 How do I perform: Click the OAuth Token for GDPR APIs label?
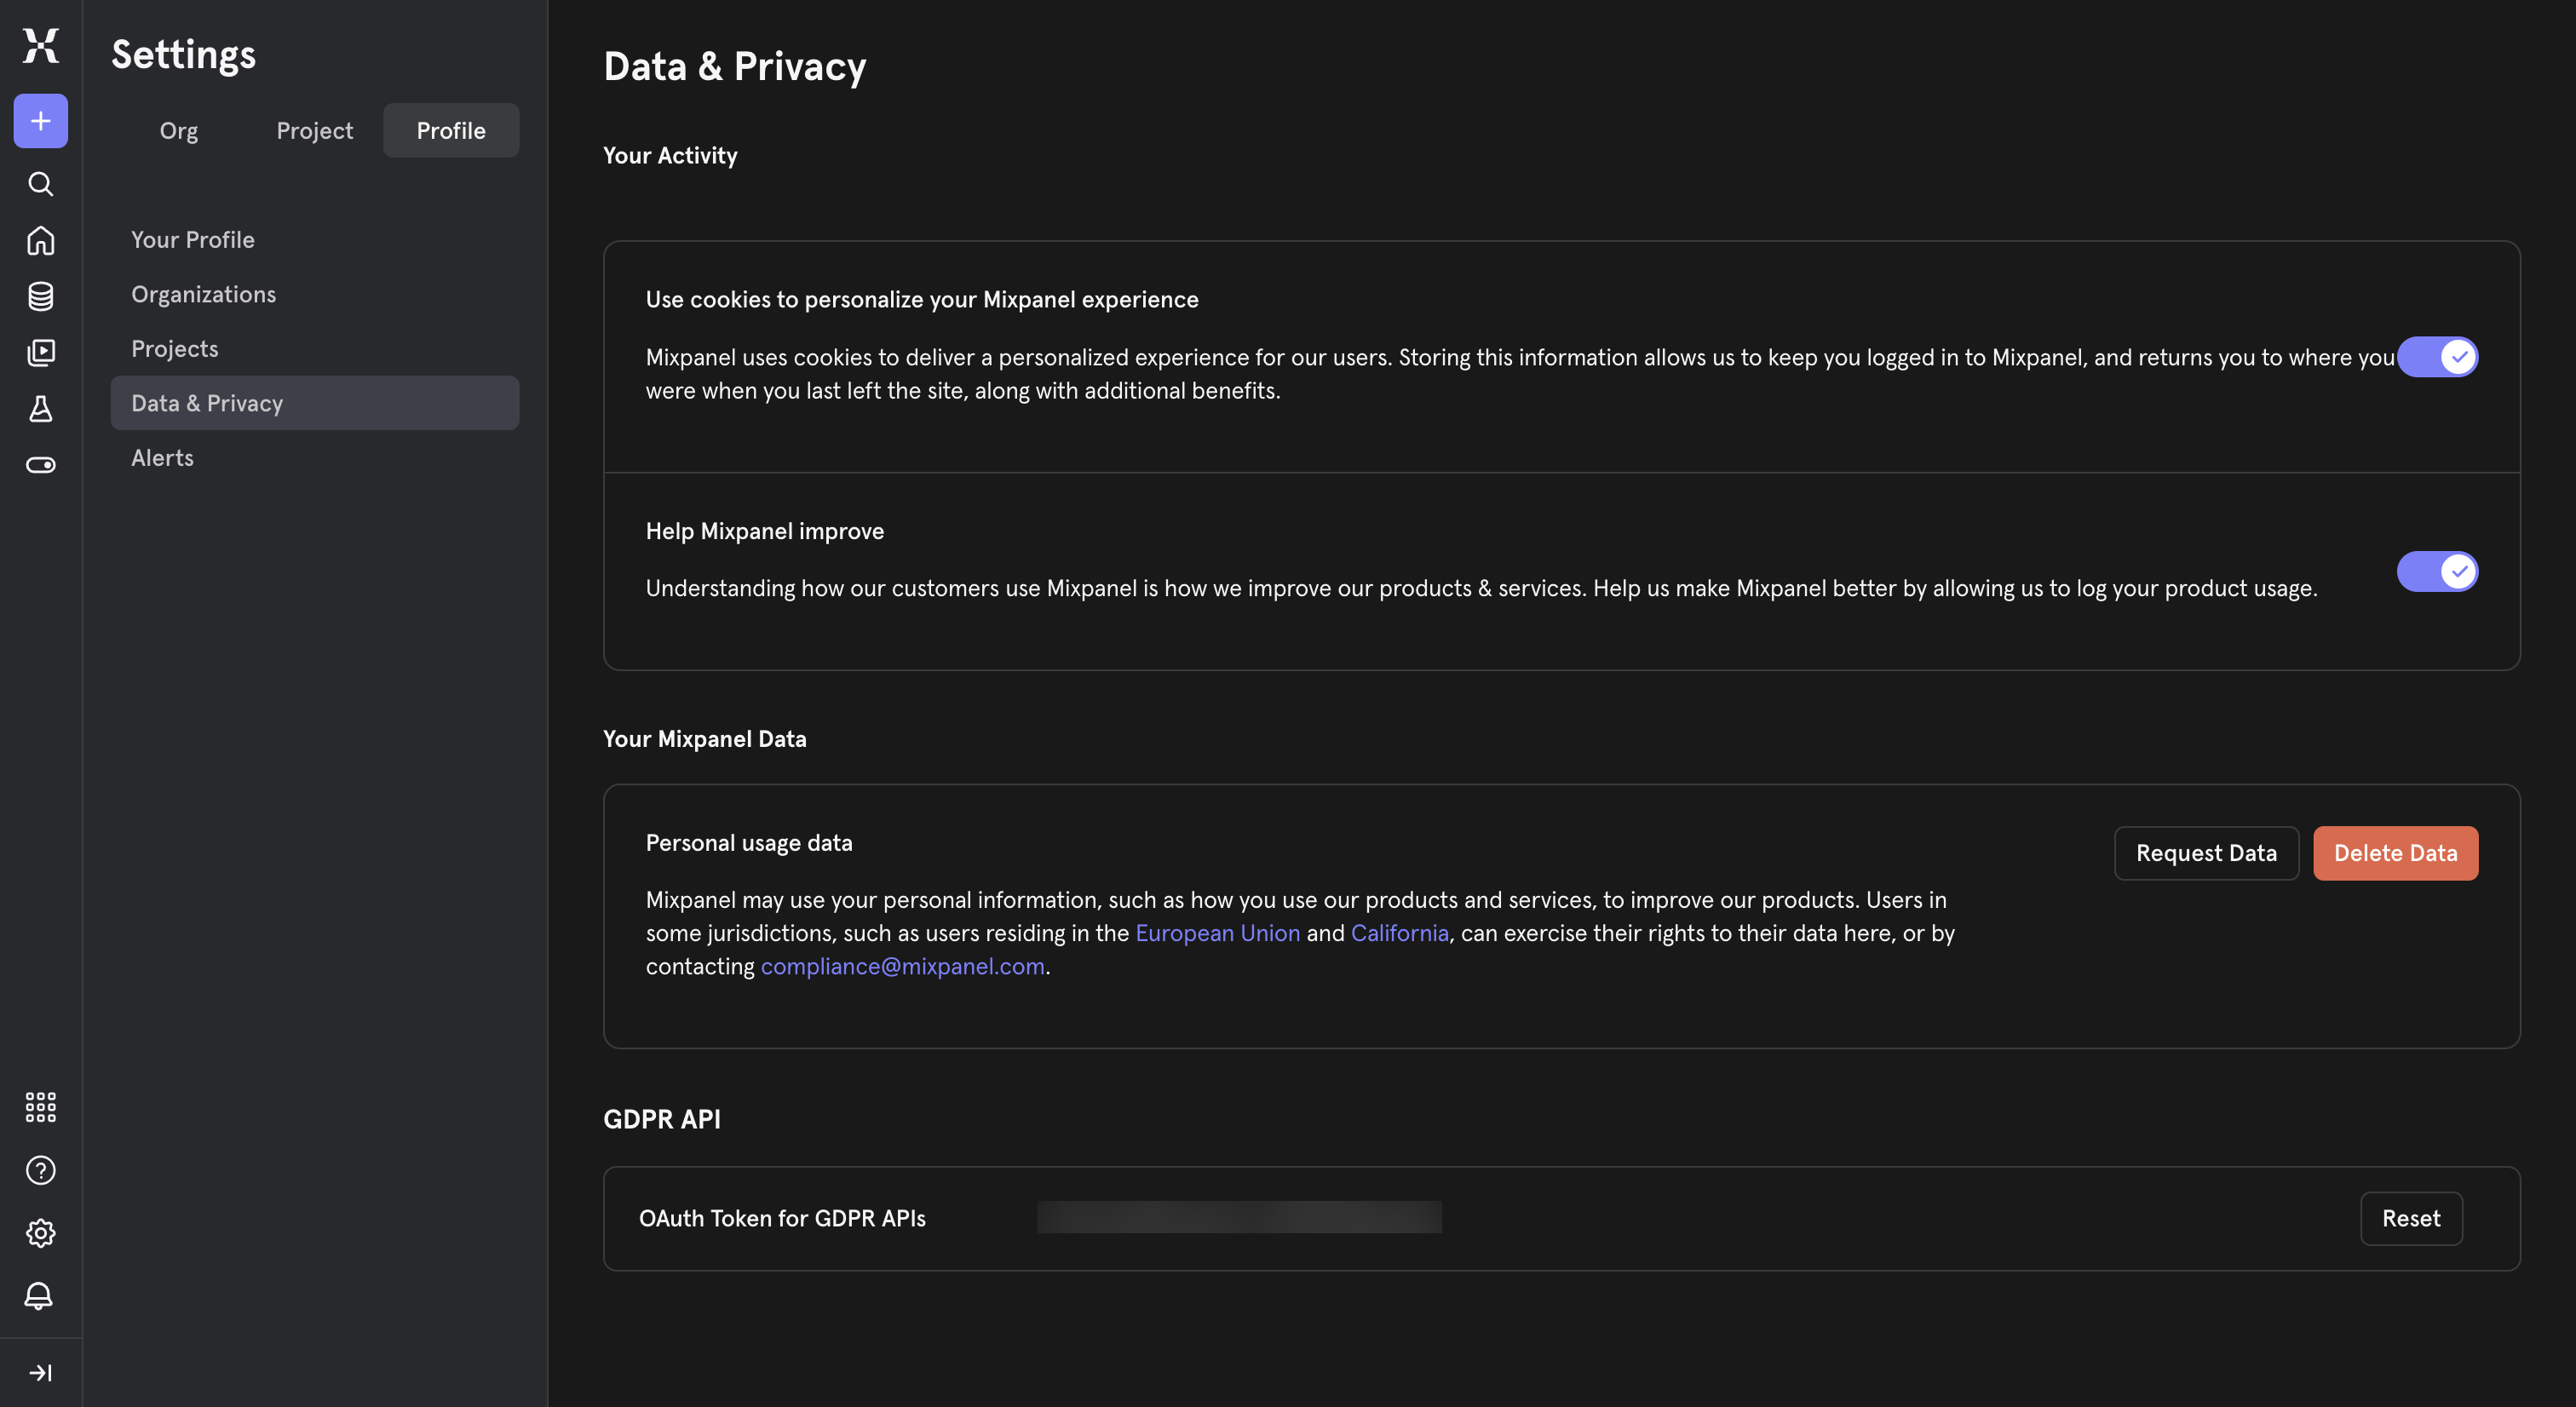coord(782,1218)
